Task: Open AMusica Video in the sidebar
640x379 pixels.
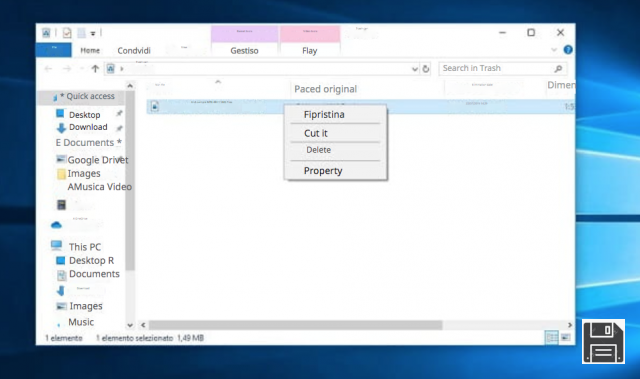Action: [100, 187]
